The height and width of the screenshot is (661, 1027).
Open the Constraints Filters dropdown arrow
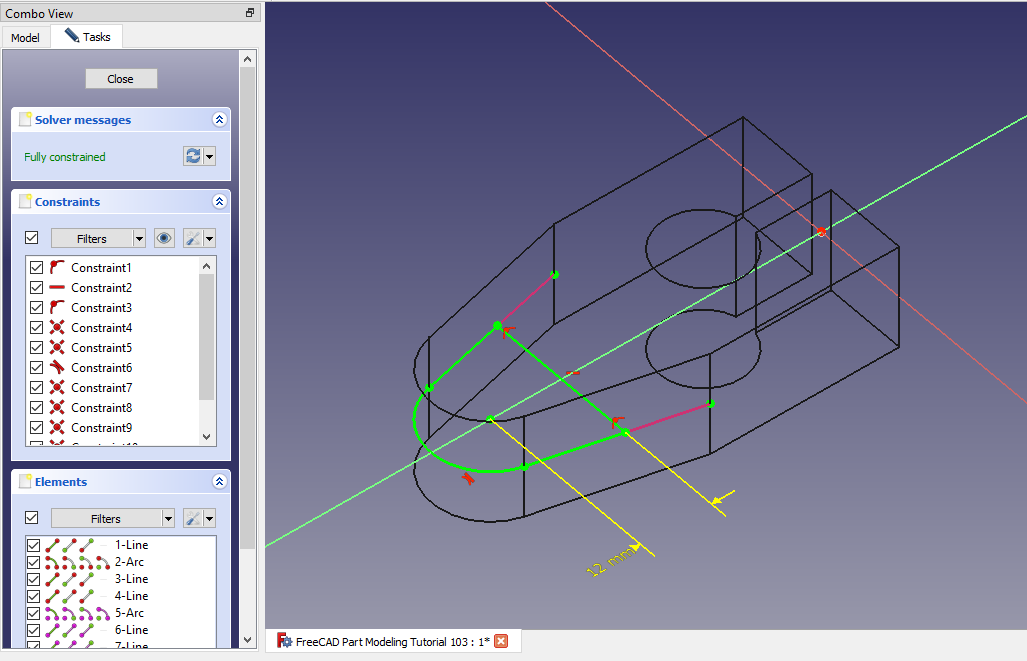[138, 238]
